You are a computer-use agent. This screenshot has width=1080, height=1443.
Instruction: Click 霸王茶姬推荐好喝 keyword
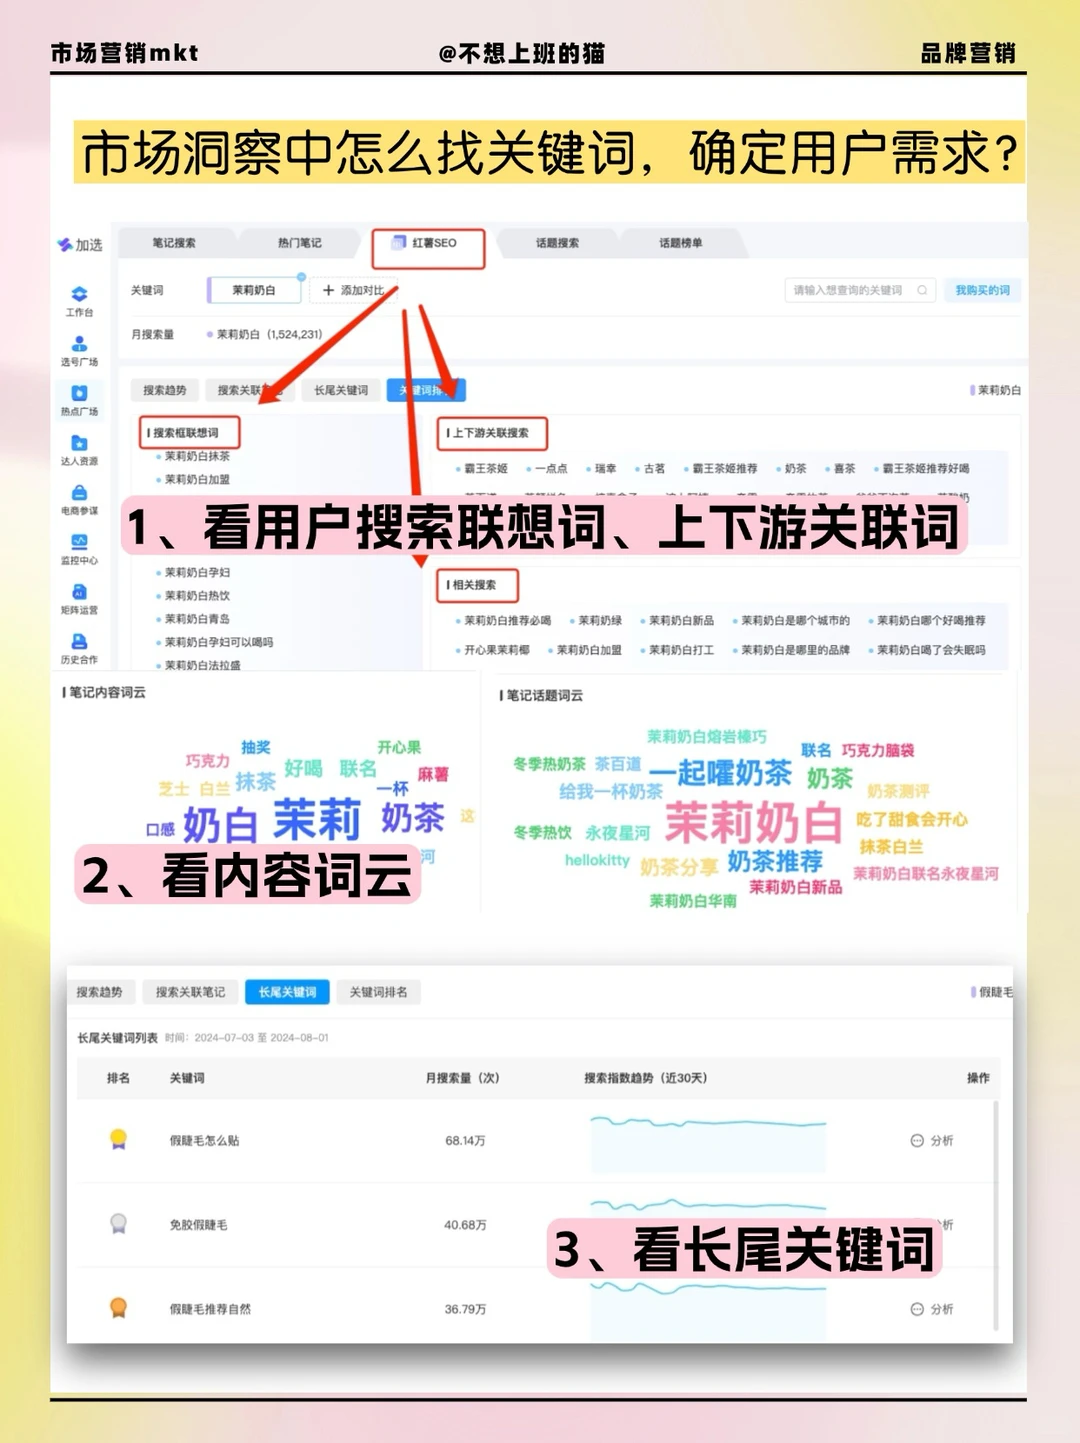tap(926, 468)
